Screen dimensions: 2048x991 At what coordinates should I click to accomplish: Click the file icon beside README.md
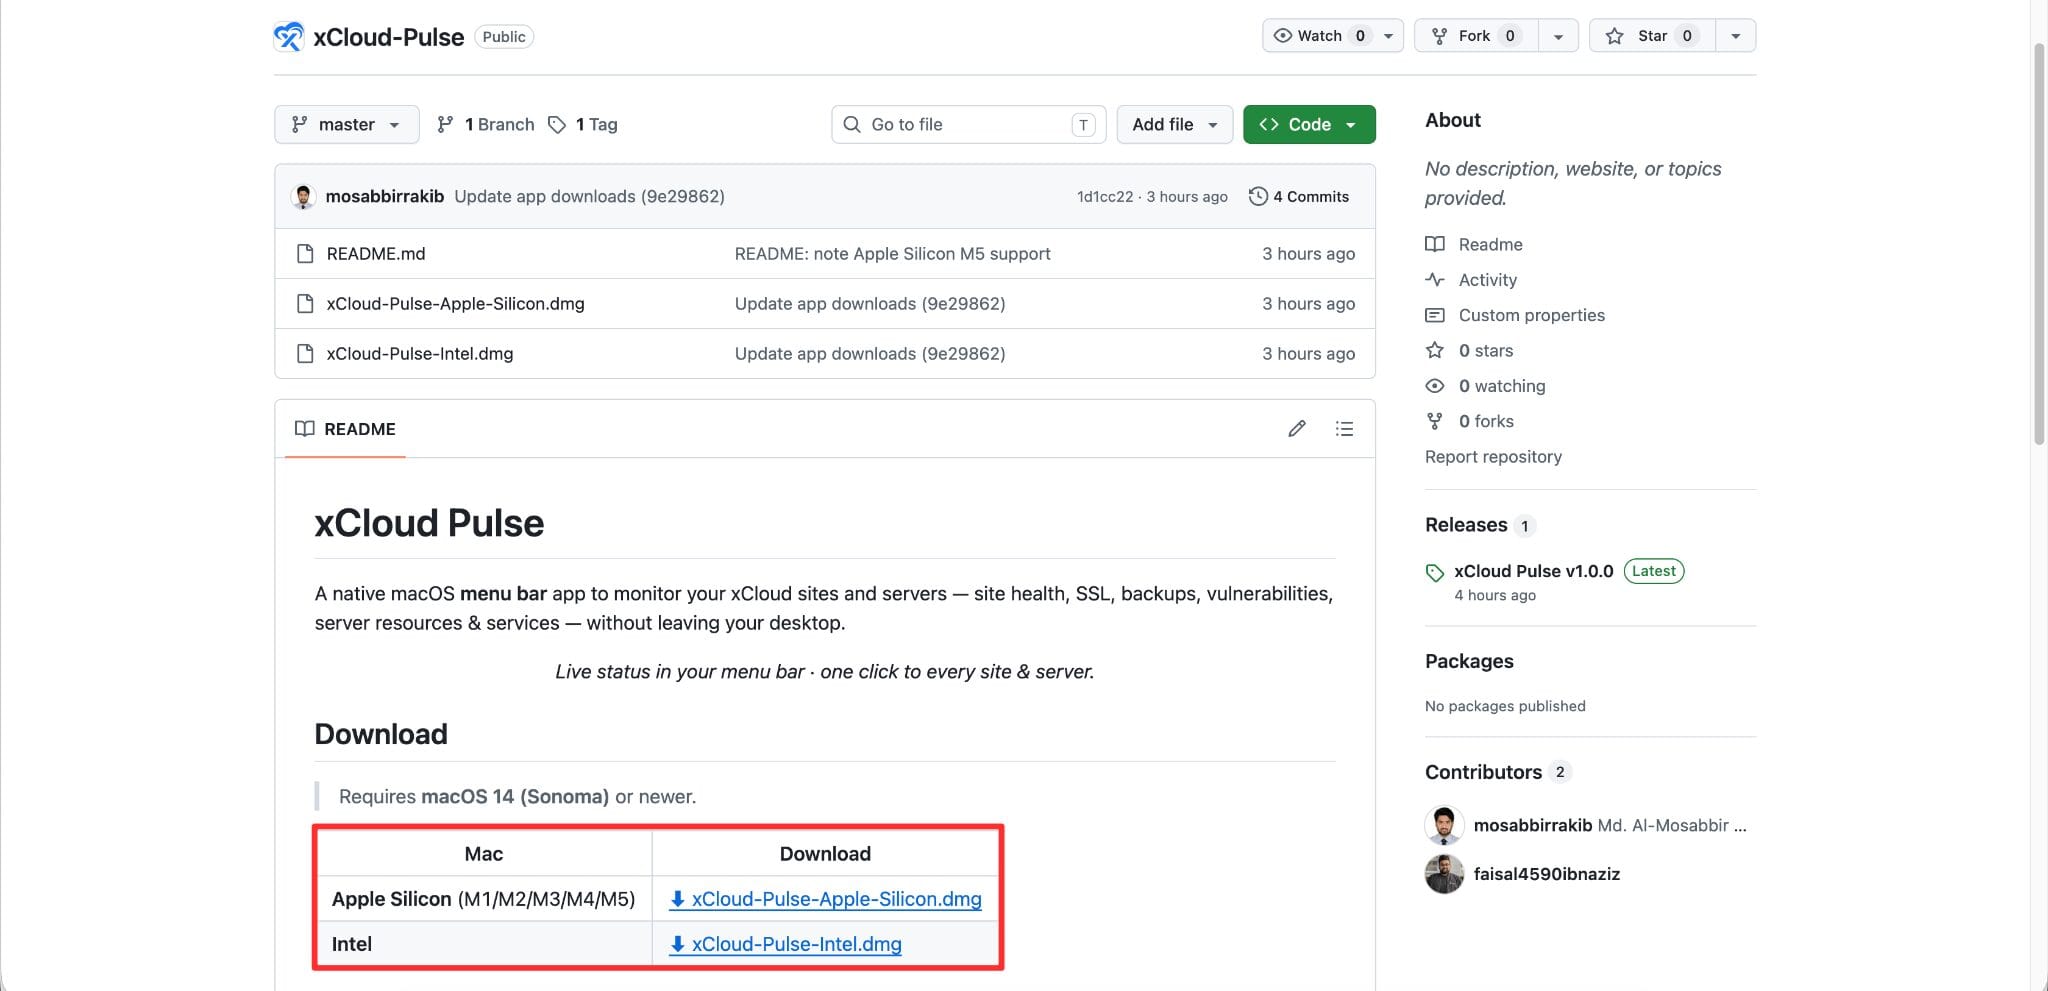click(305, 254)
